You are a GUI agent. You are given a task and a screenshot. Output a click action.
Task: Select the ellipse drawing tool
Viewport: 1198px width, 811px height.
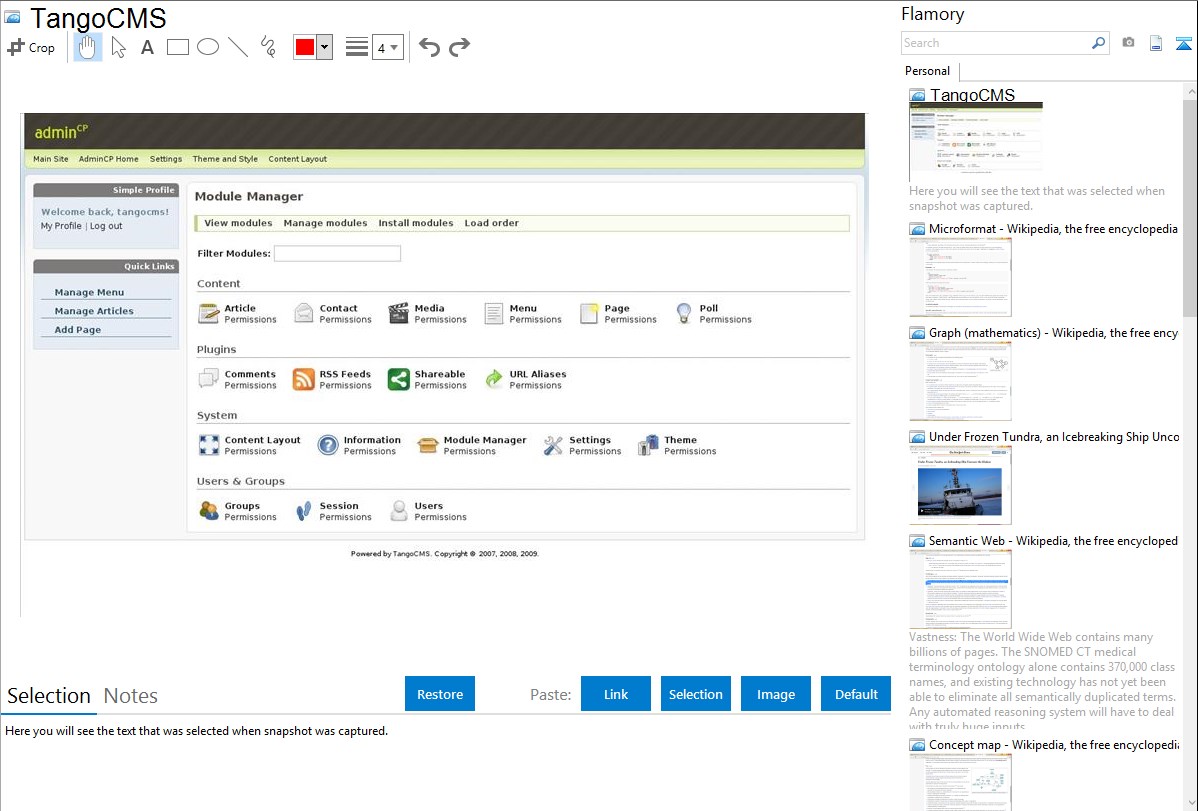click(x=208, y=47)
